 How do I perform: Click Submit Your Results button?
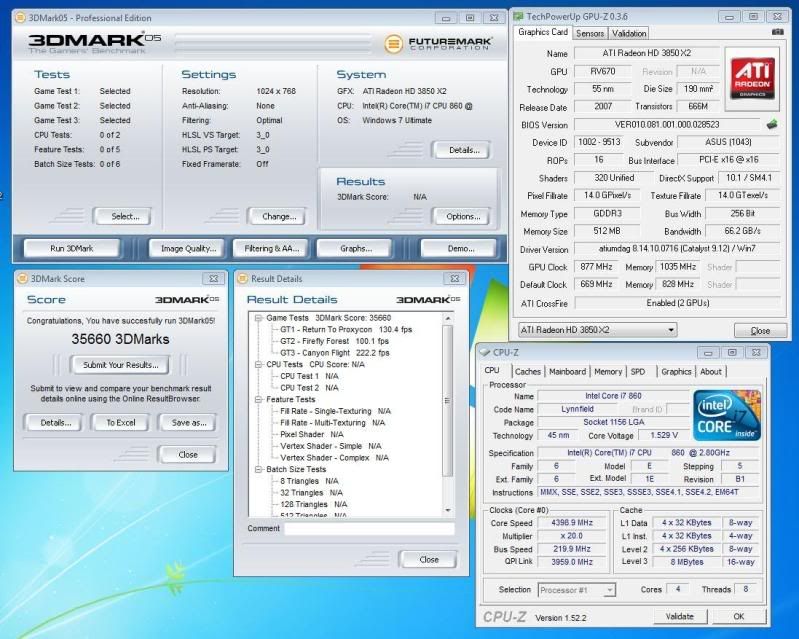[121, 365]
